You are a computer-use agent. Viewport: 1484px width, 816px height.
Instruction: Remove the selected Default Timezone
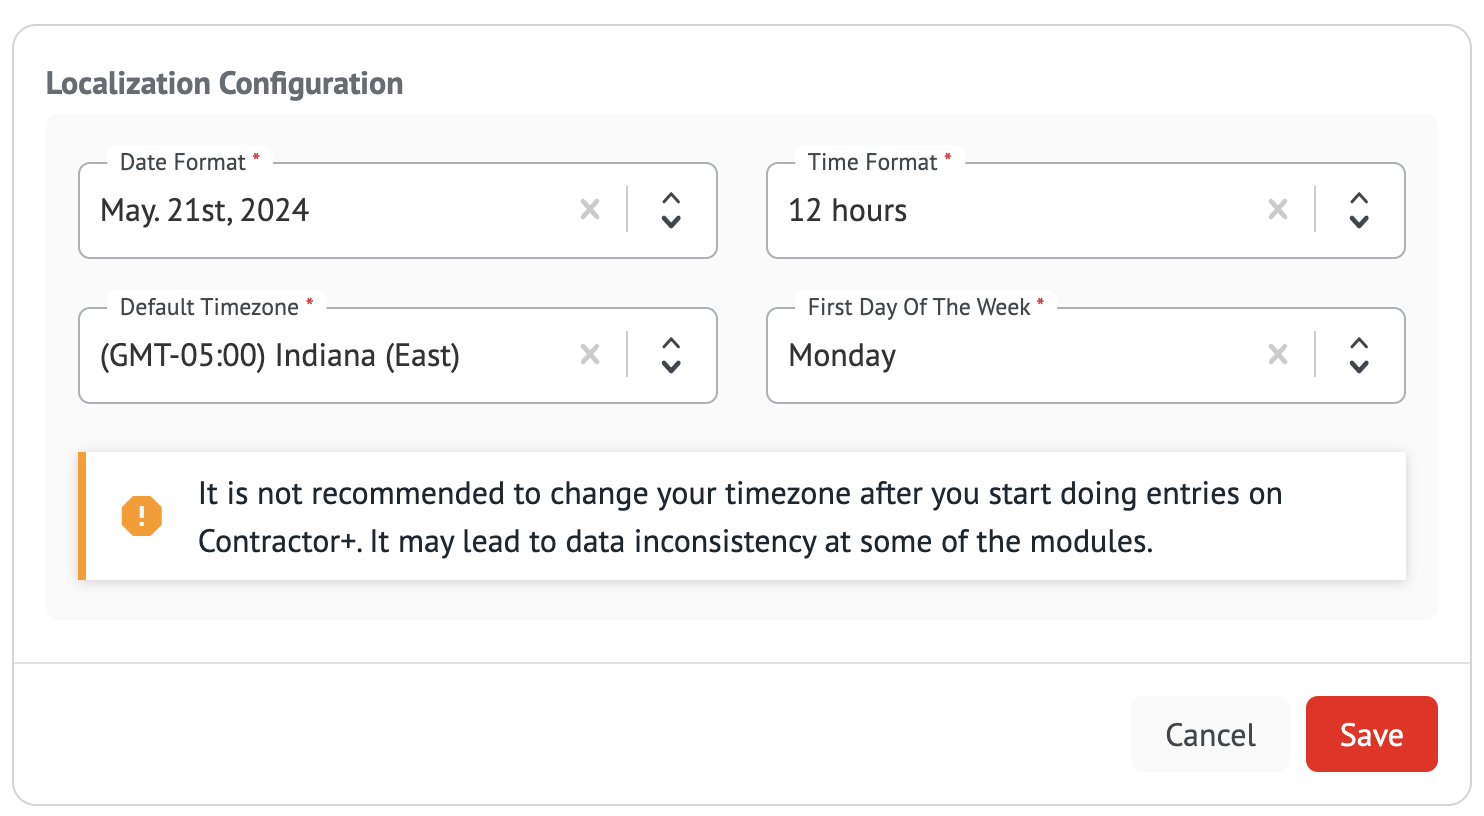pyautogui.click(x=590, y=355)
